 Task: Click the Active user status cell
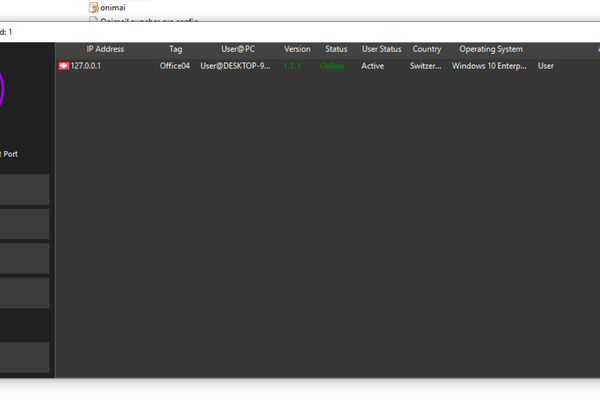point(372,66)
